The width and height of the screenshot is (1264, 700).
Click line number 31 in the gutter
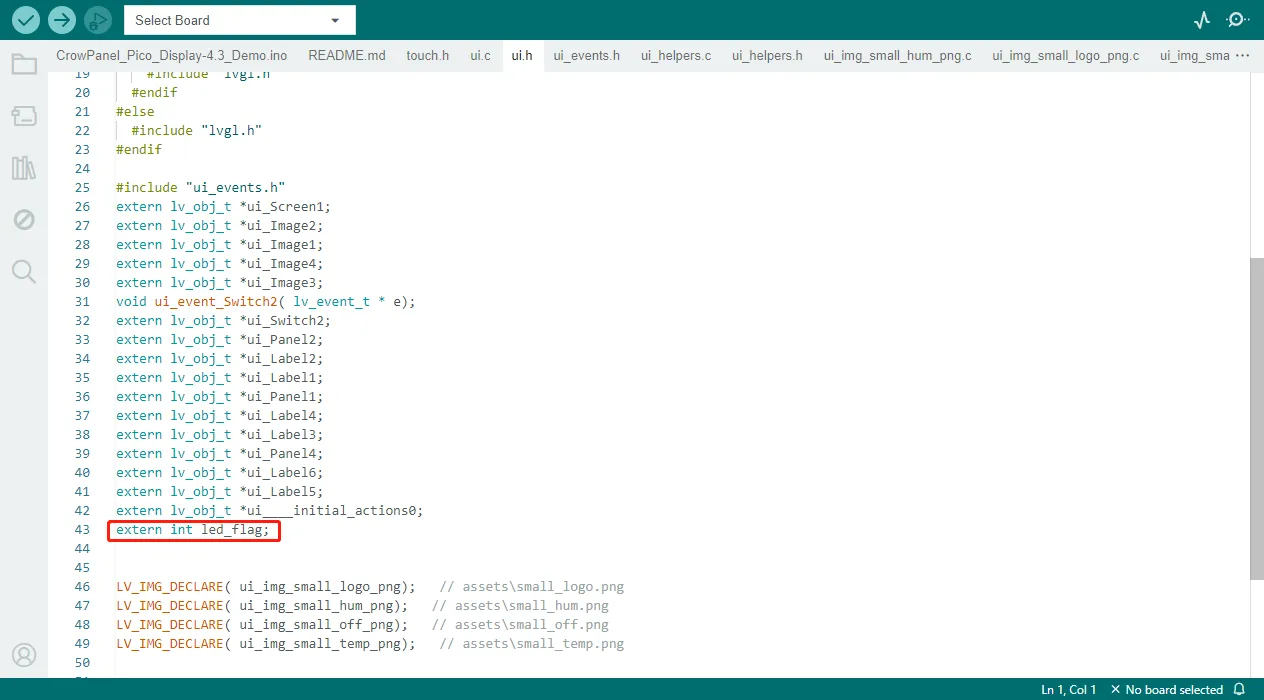[82, 302]
